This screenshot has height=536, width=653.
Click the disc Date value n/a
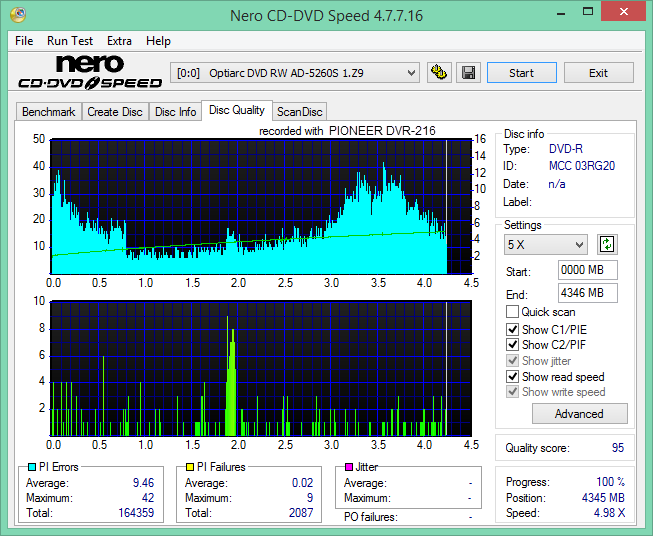557,184
